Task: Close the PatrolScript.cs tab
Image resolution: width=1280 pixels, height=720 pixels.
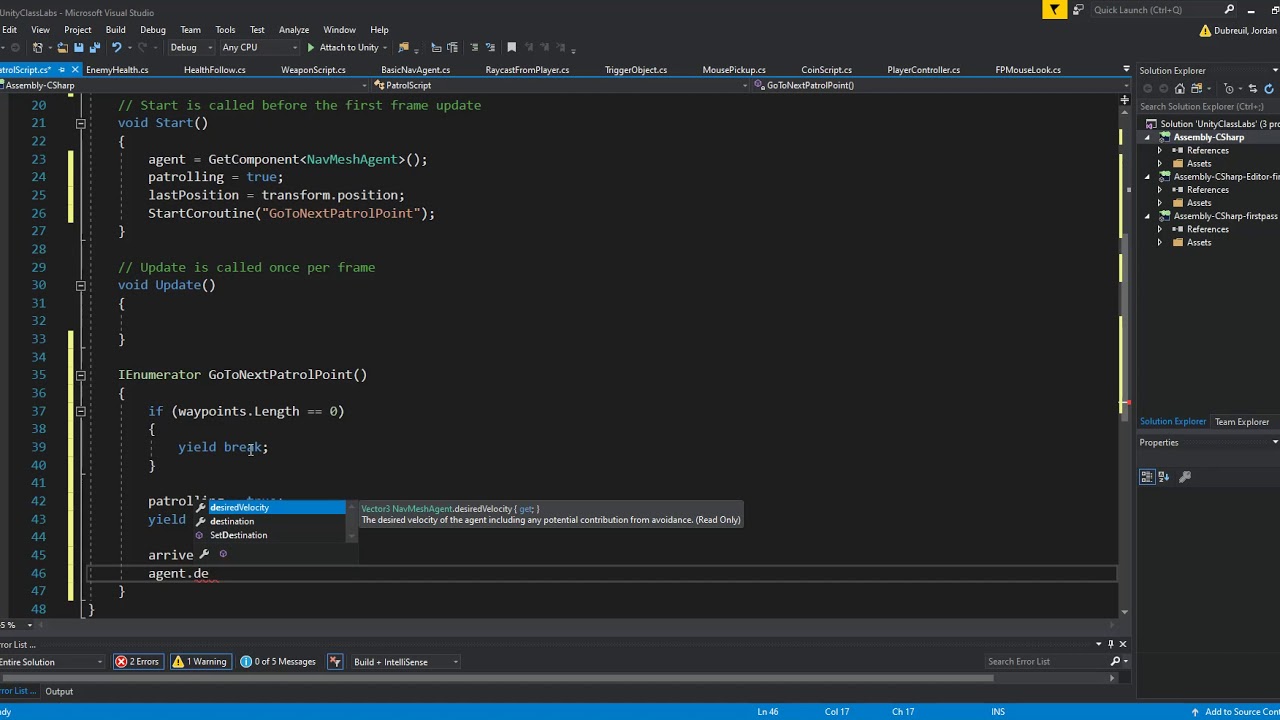Action: (x=75, y=70)
